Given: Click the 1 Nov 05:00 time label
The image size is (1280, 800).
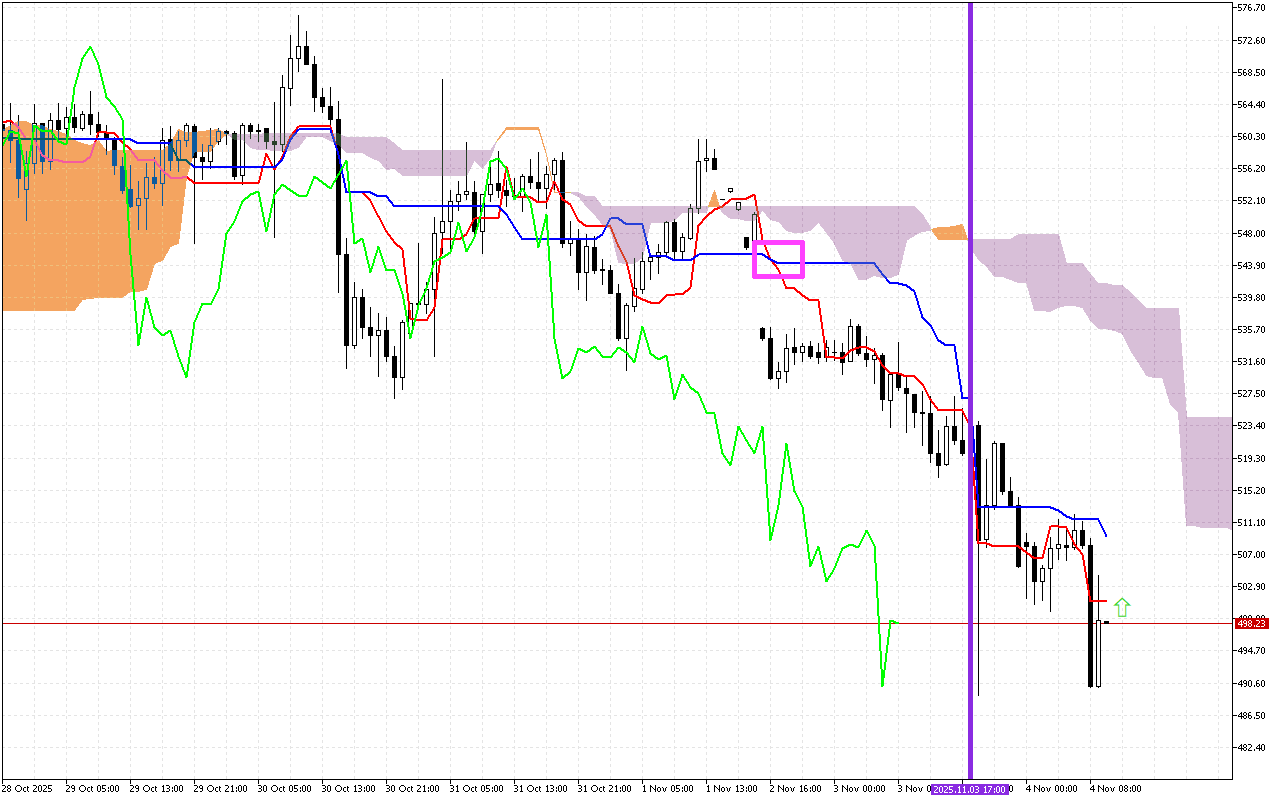Looking at the screenshot, I should point(669,789).
